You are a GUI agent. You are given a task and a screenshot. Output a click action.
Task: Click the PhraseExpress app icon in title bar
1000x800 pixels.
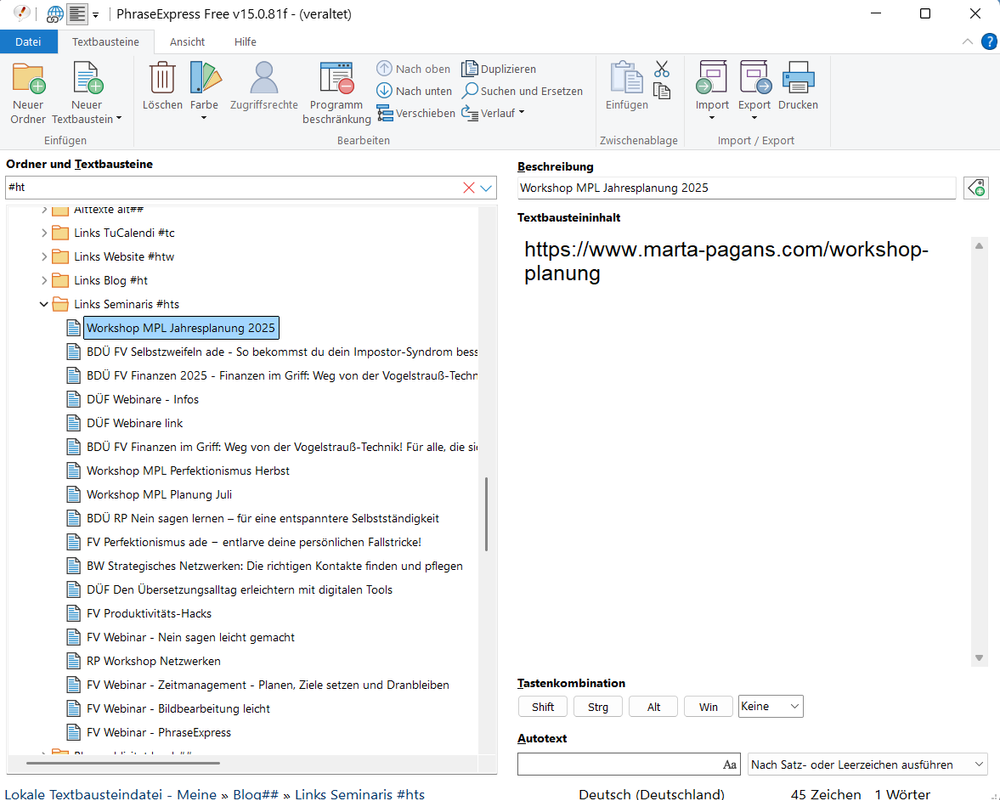22,13
